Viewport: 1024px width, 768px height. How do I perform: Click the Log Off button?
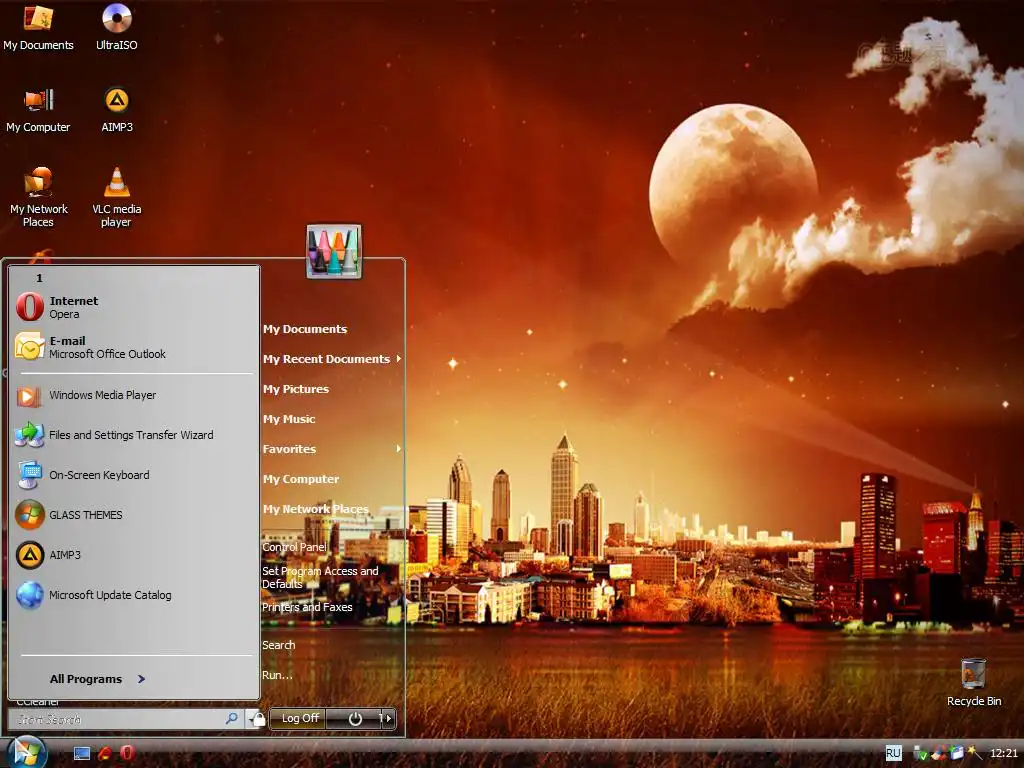299,718
